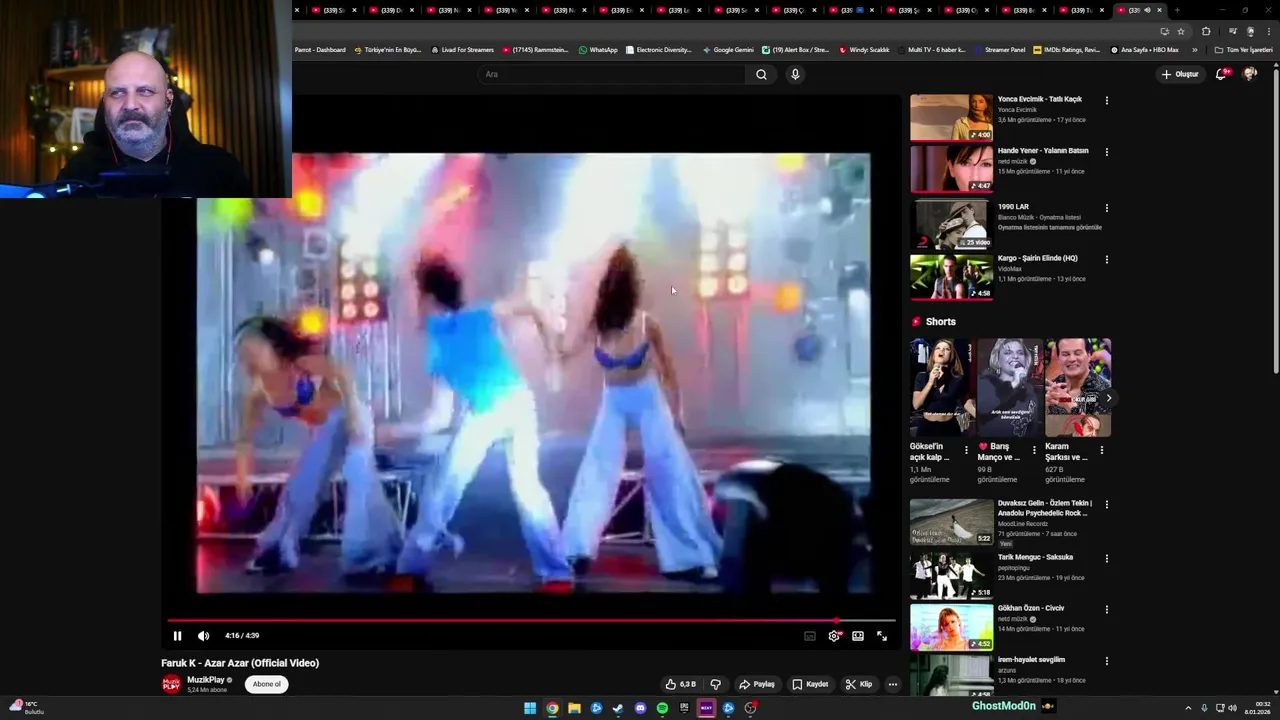This screenshot has height=720, width=1280.
Task: Pause the video with the pause button
Action: click(x=177, y=636)
